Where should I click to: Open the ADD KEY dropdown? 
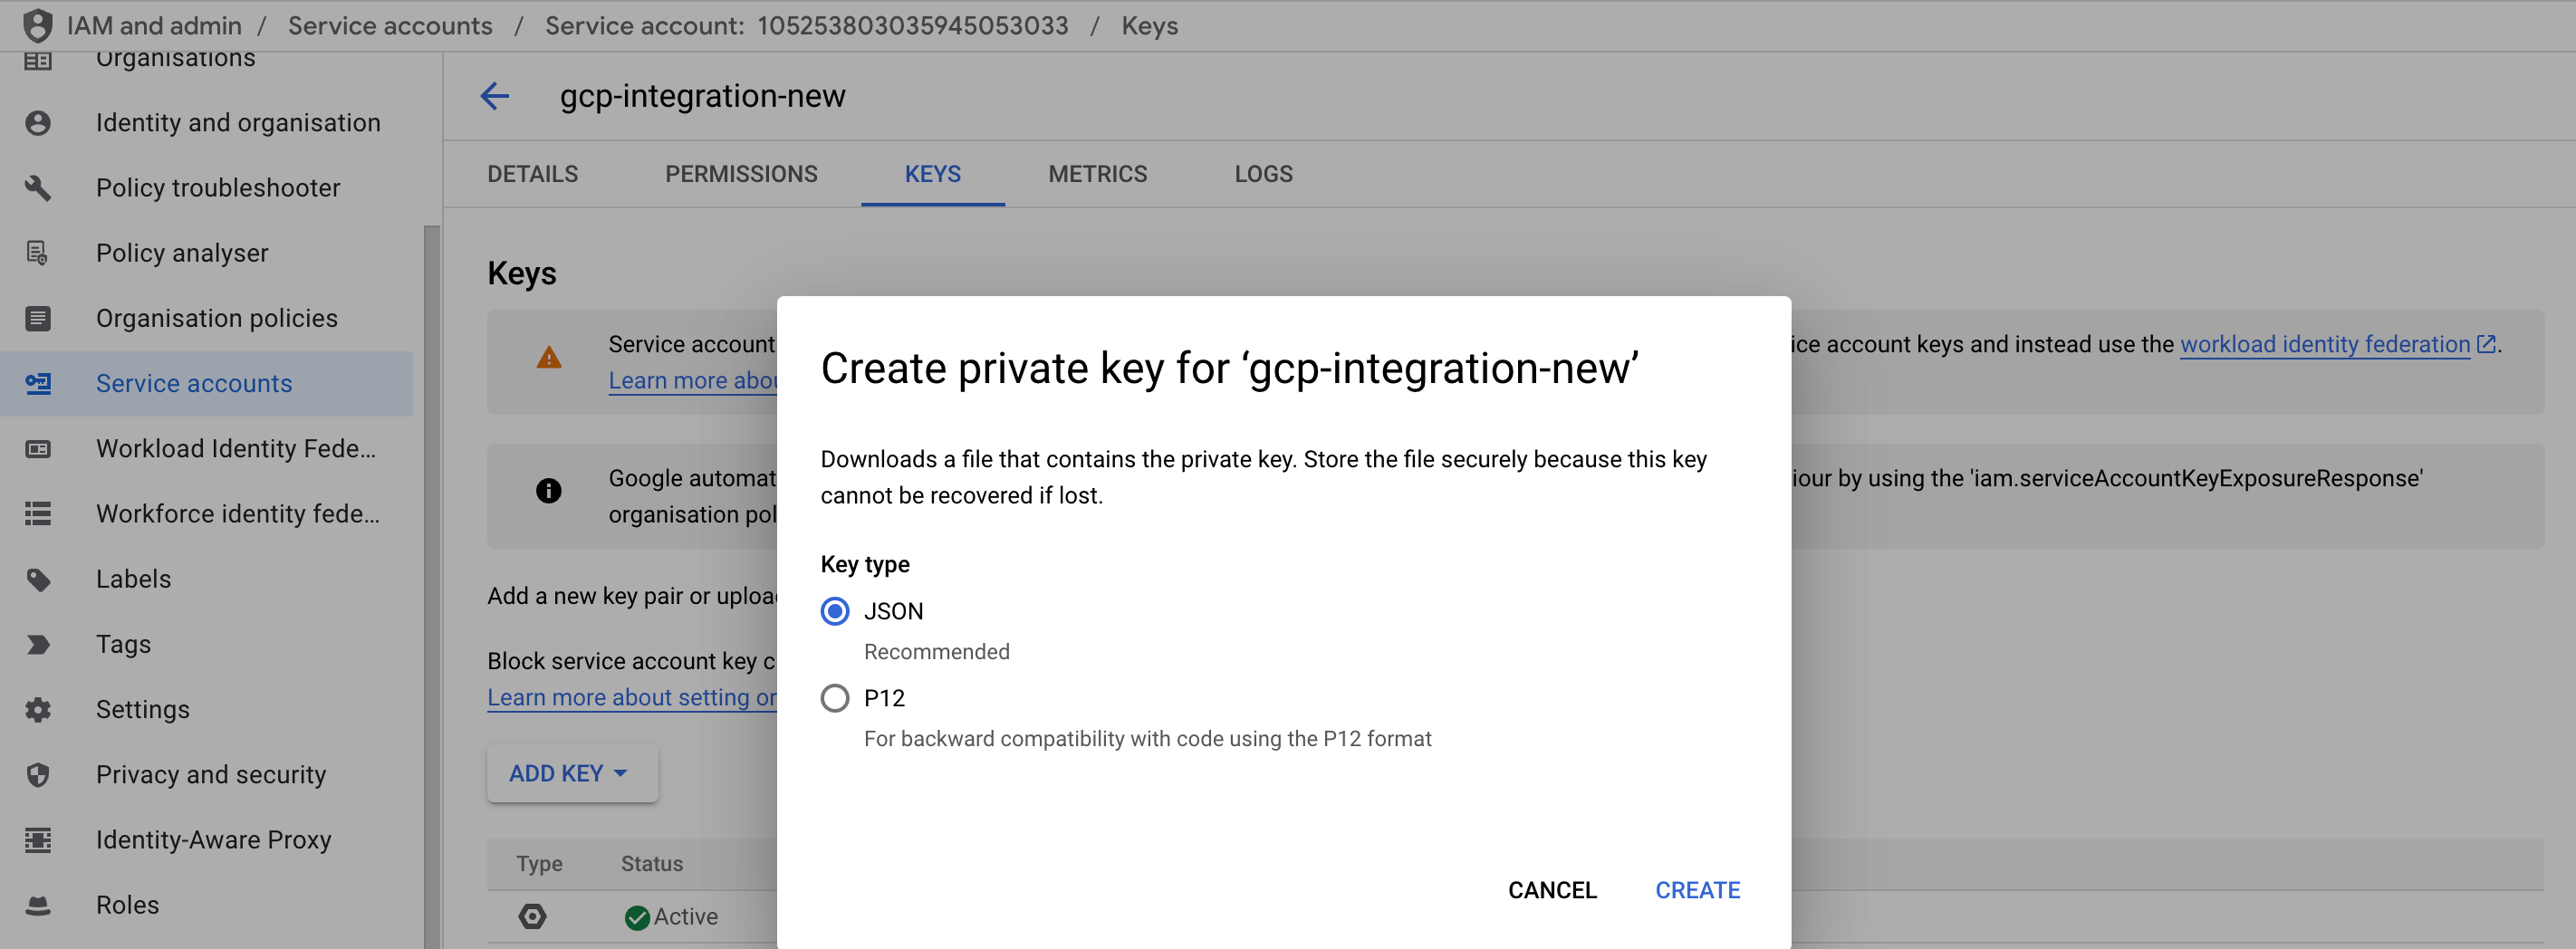pyautogui.click(x=572, y=773)
